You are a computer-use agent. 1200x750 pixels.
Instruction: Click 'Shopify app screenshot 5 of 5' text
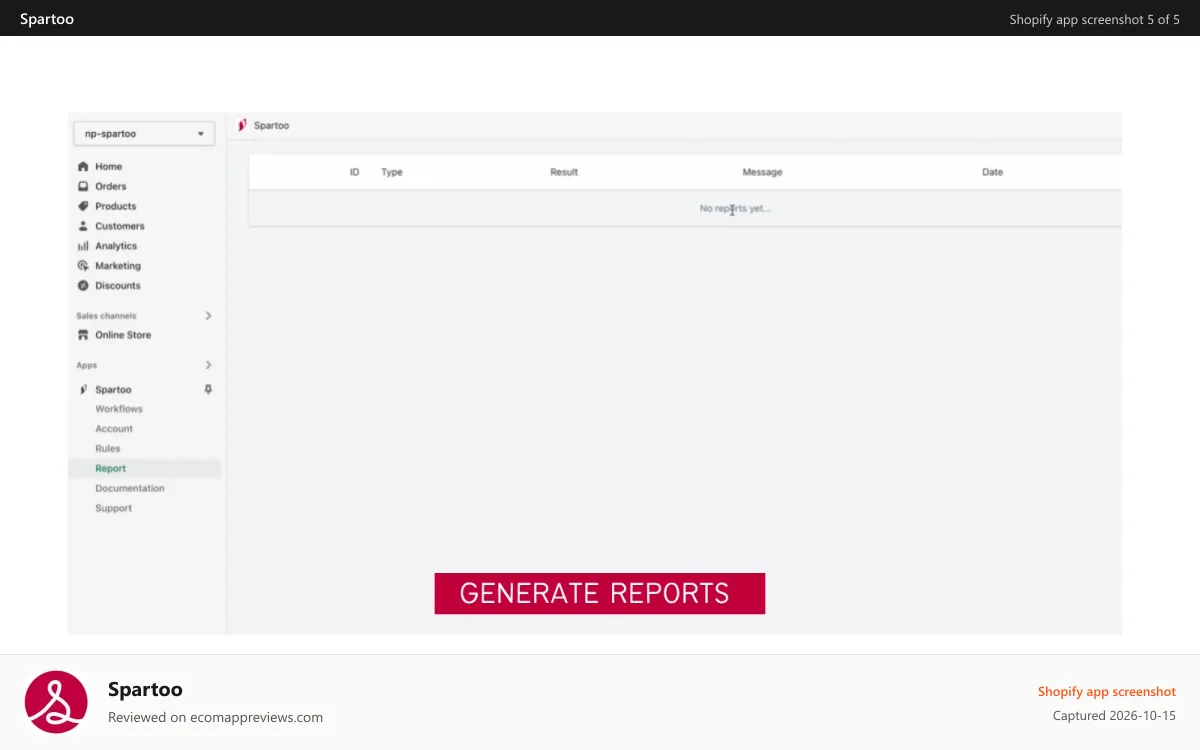pos(1094,19)
